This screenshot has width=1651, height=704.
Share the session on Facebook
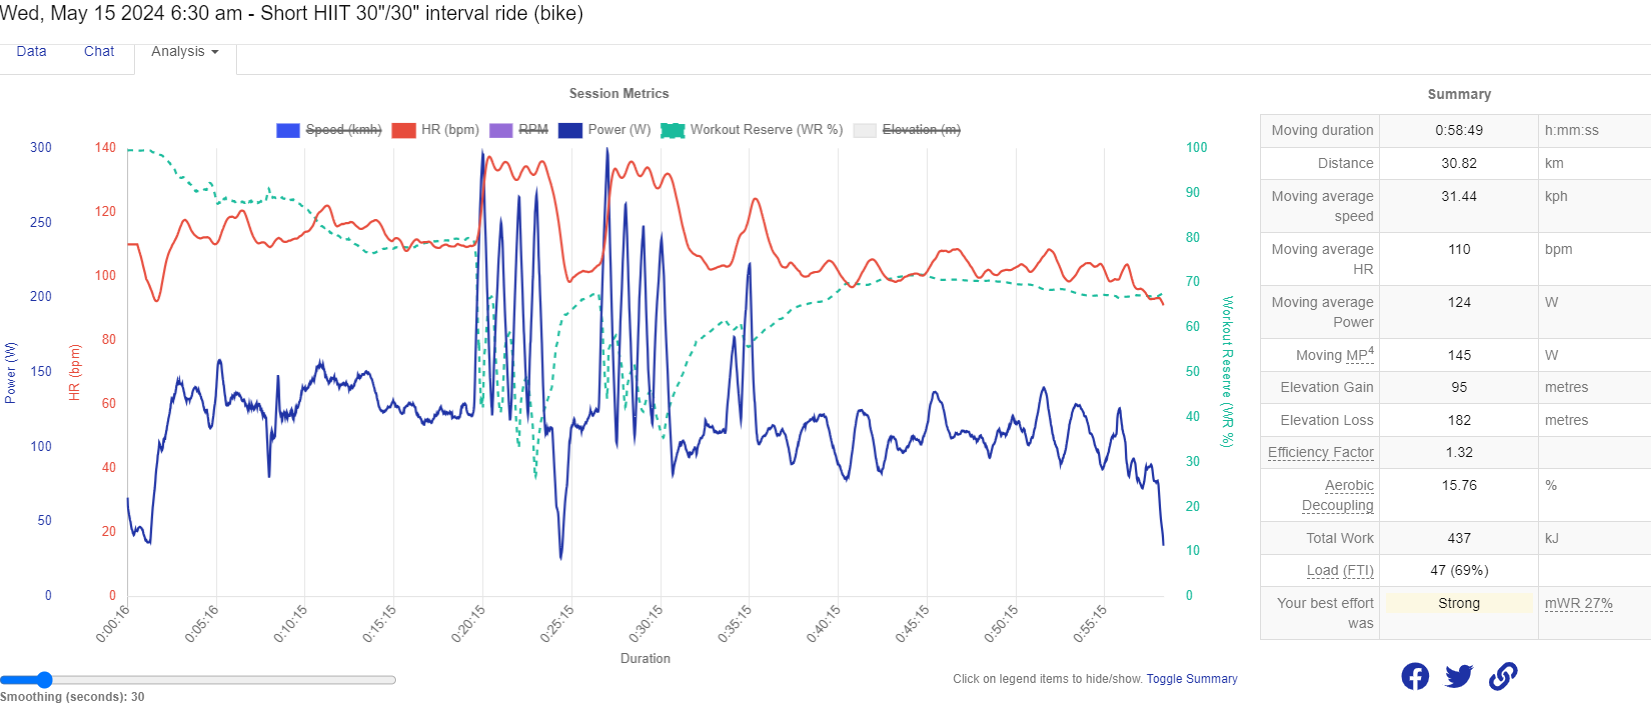1415,677
